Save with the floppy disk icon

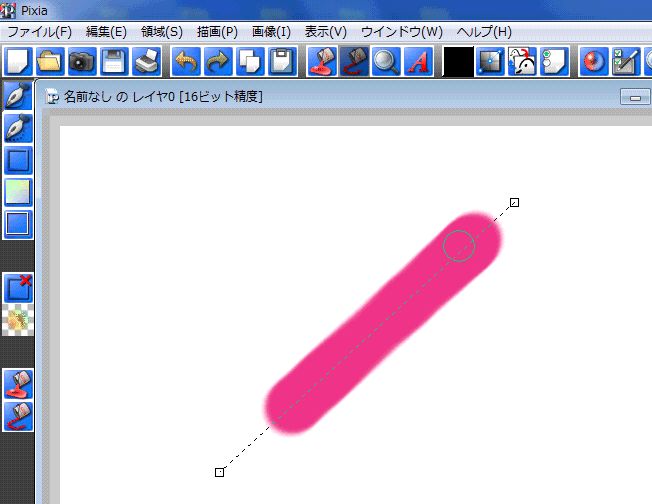[114, 62]
